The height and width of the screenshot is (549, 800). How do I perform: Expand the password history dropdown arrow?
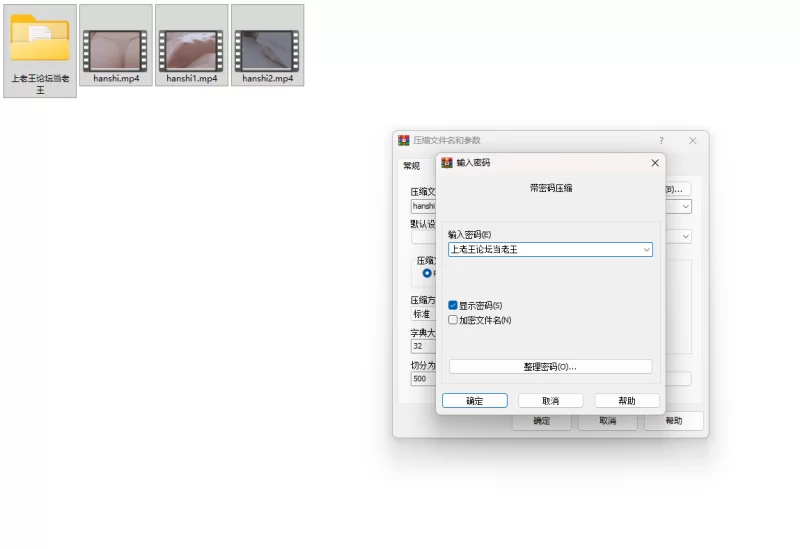(646, 249)
